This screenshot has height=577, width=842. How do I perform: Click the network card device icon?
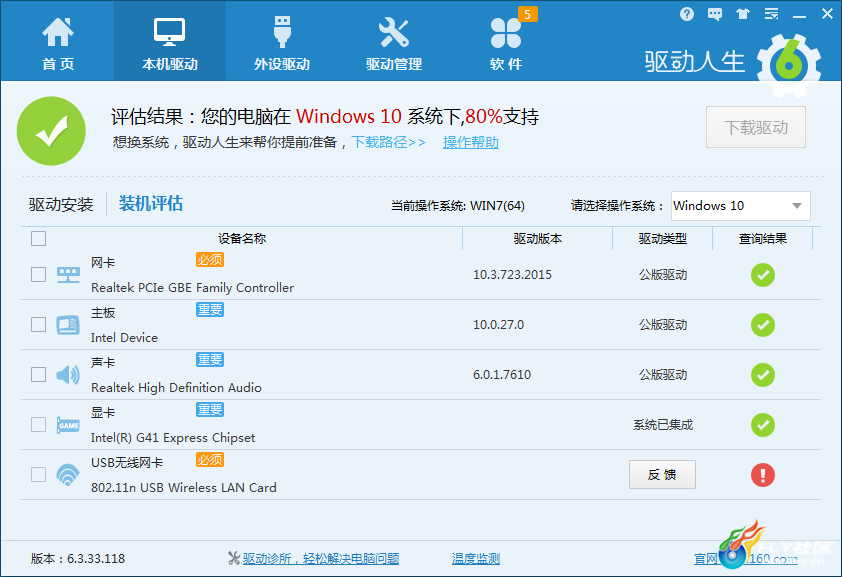(x=68, y=275)
